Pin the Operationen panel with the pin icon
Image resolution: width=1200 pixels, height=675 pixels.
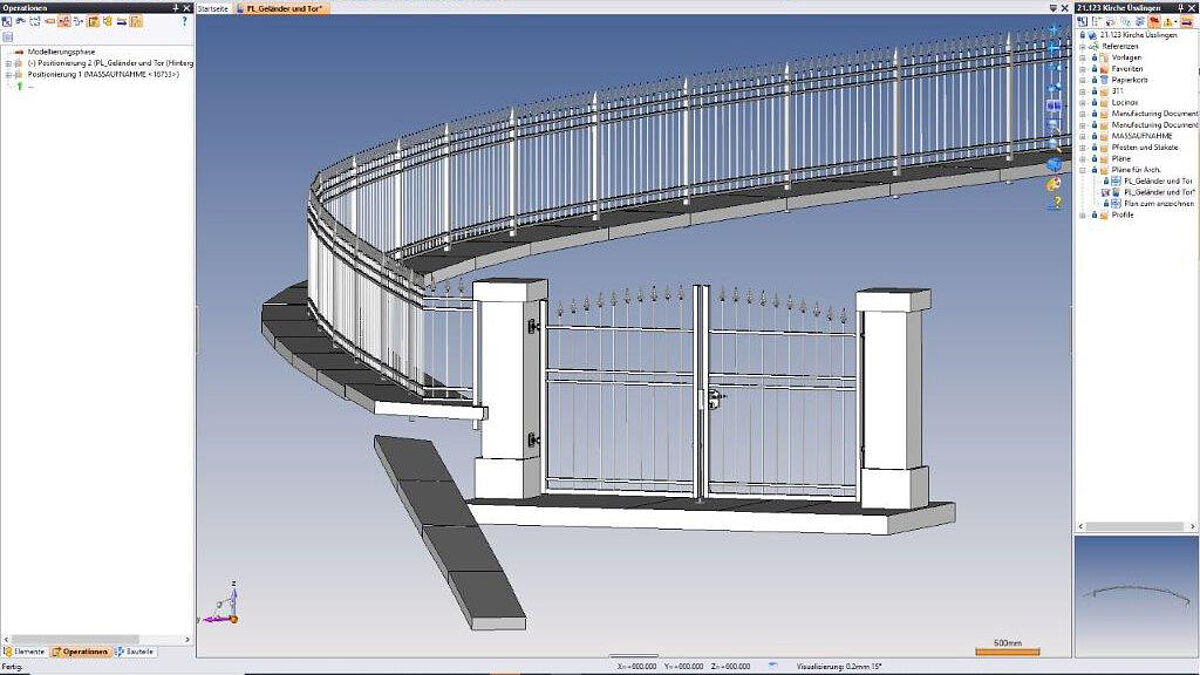[x=175, y=7]
